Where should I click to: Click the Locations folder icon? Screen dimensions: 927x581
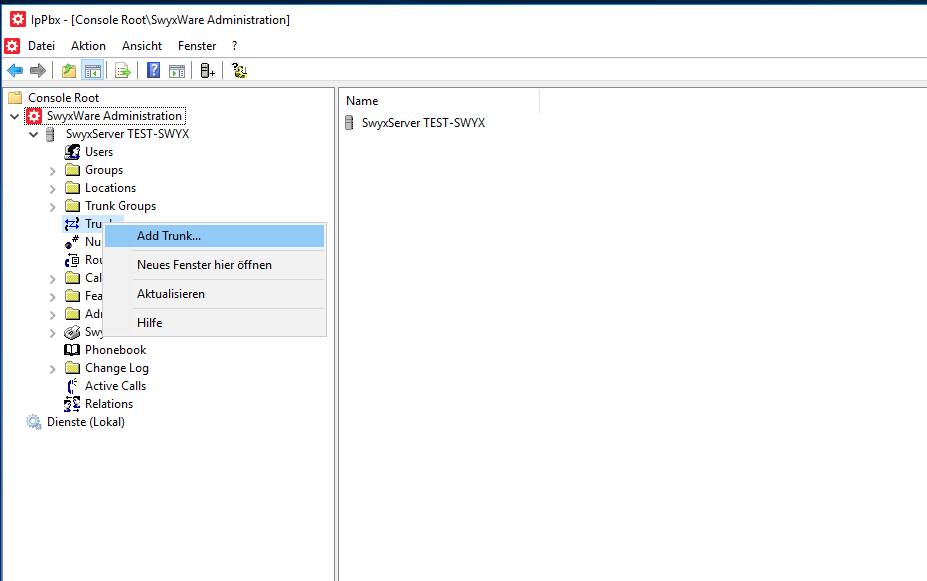[x=72, y=188]
